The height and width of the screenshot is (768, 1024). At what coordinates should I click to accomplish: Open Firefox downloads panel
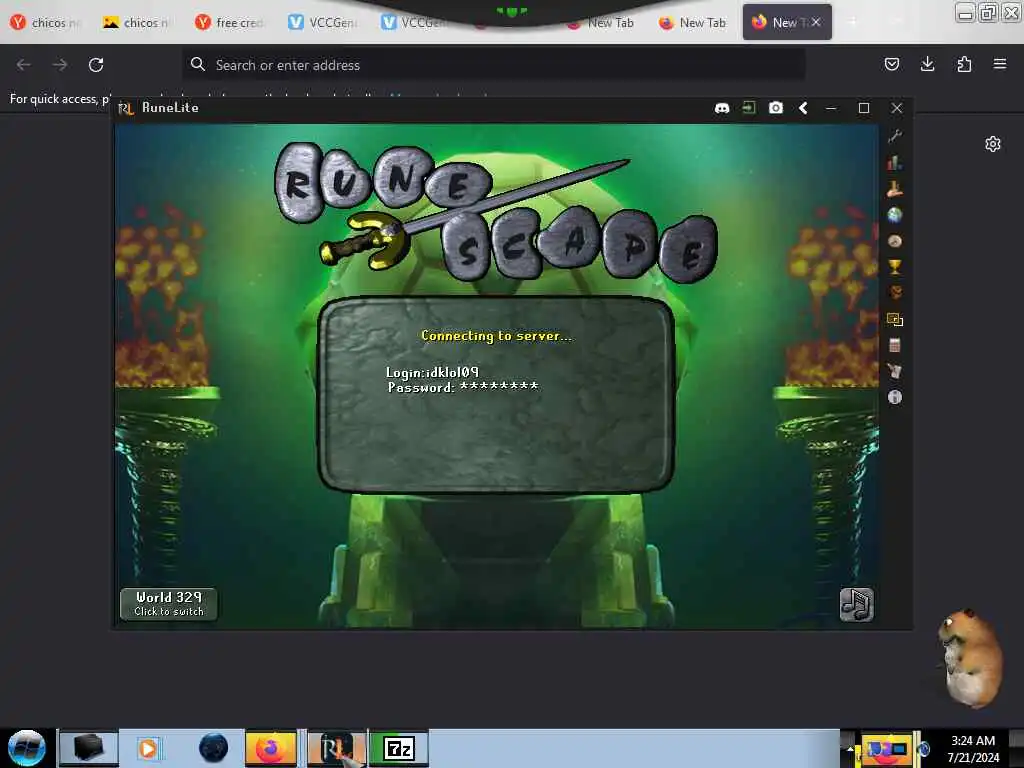(x=927, y=64)
